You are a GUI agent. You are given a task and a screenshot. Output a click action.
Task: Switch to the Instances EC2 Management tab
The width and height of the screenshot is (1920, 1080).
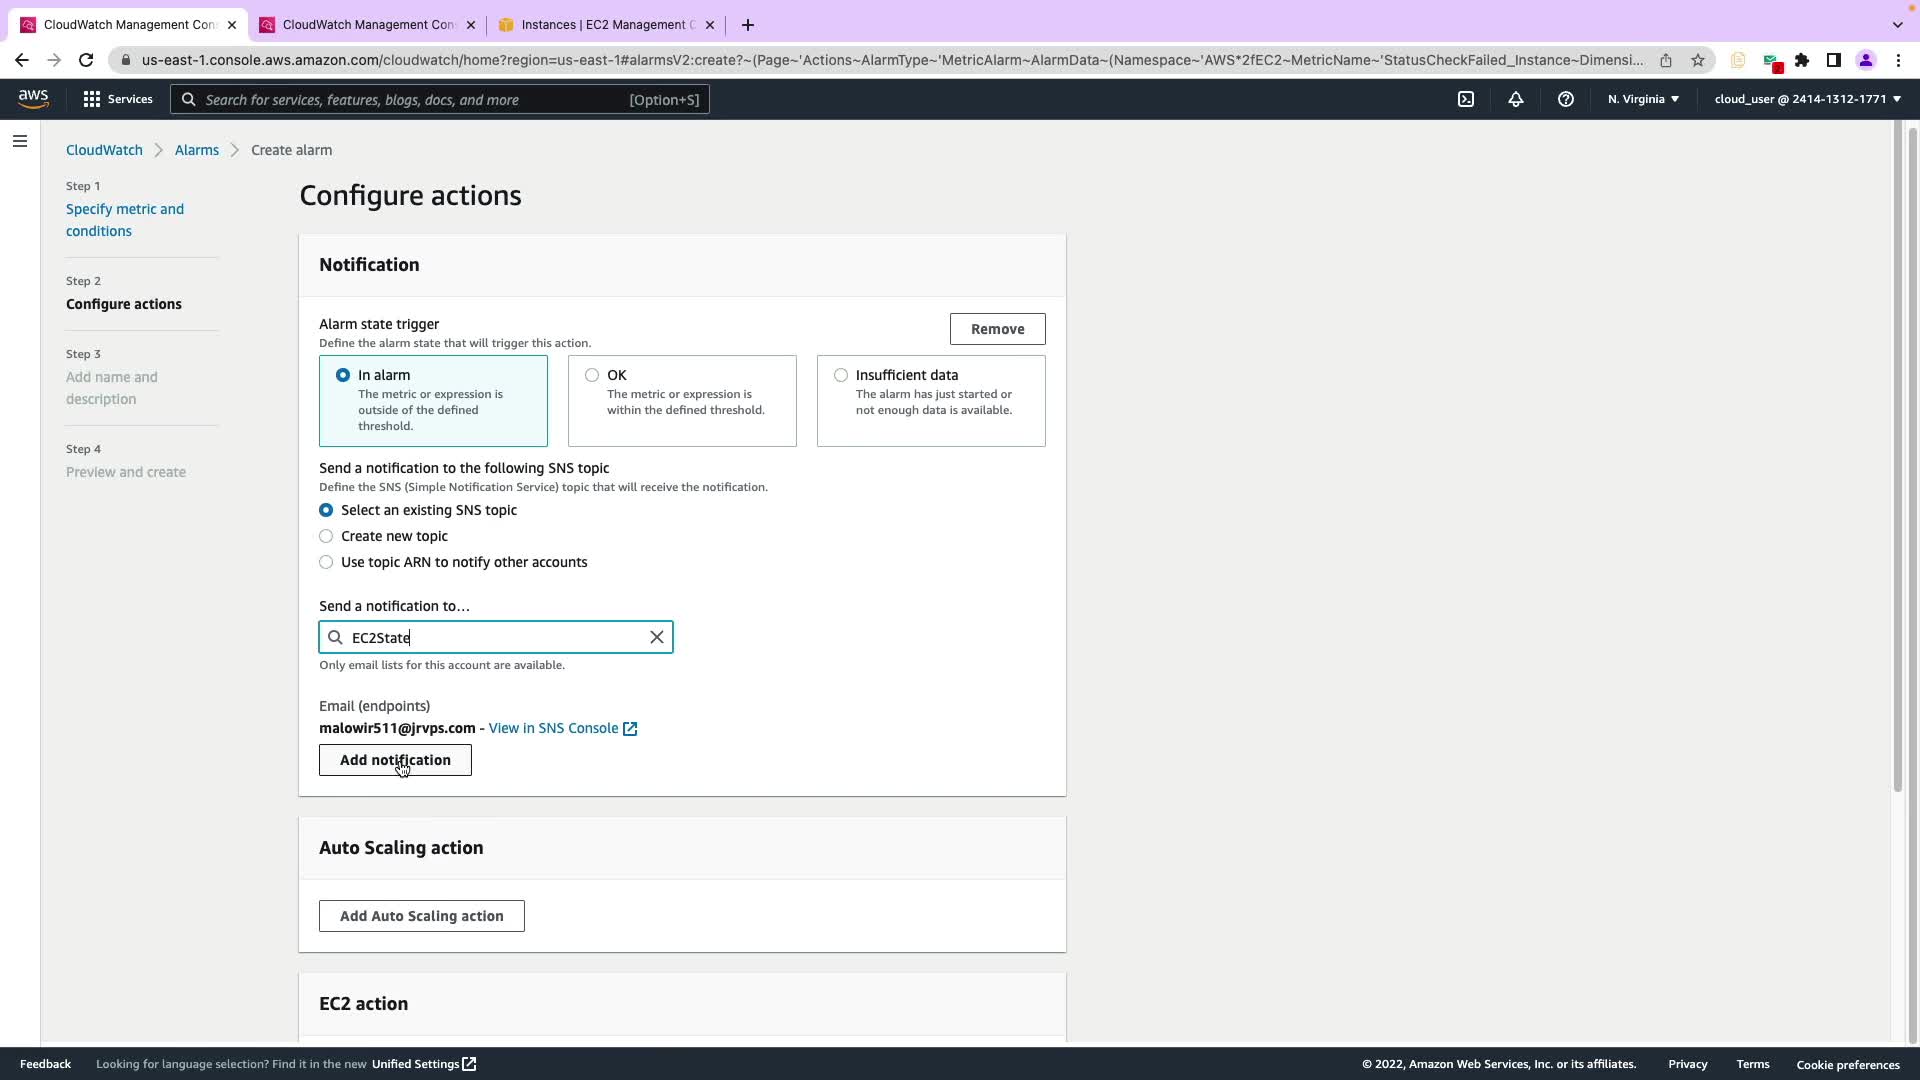pyautogui.click(x=602, y=24)
